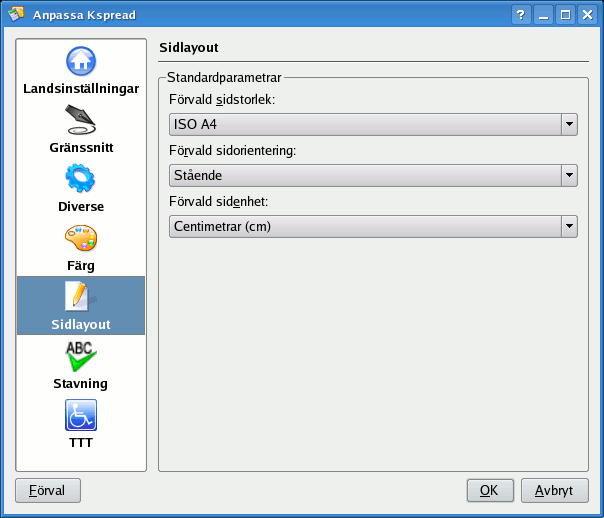Open the Landsinställningar house icon
The image size is (604, 518).
tap(81, 62)
